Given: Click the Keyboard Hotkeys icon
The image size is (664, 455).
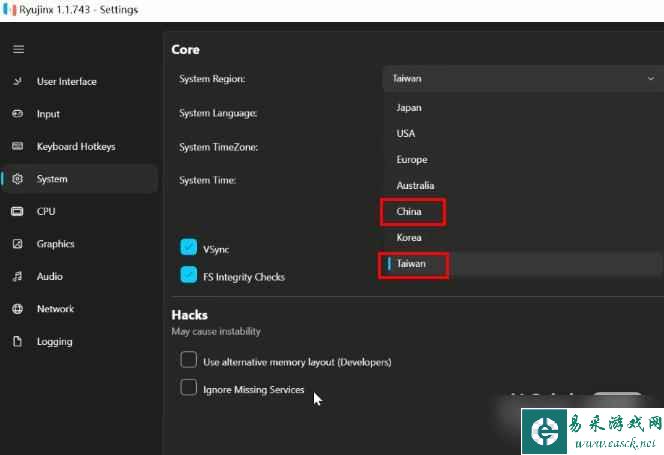Looking at the screenshot, I should point(18,147).
